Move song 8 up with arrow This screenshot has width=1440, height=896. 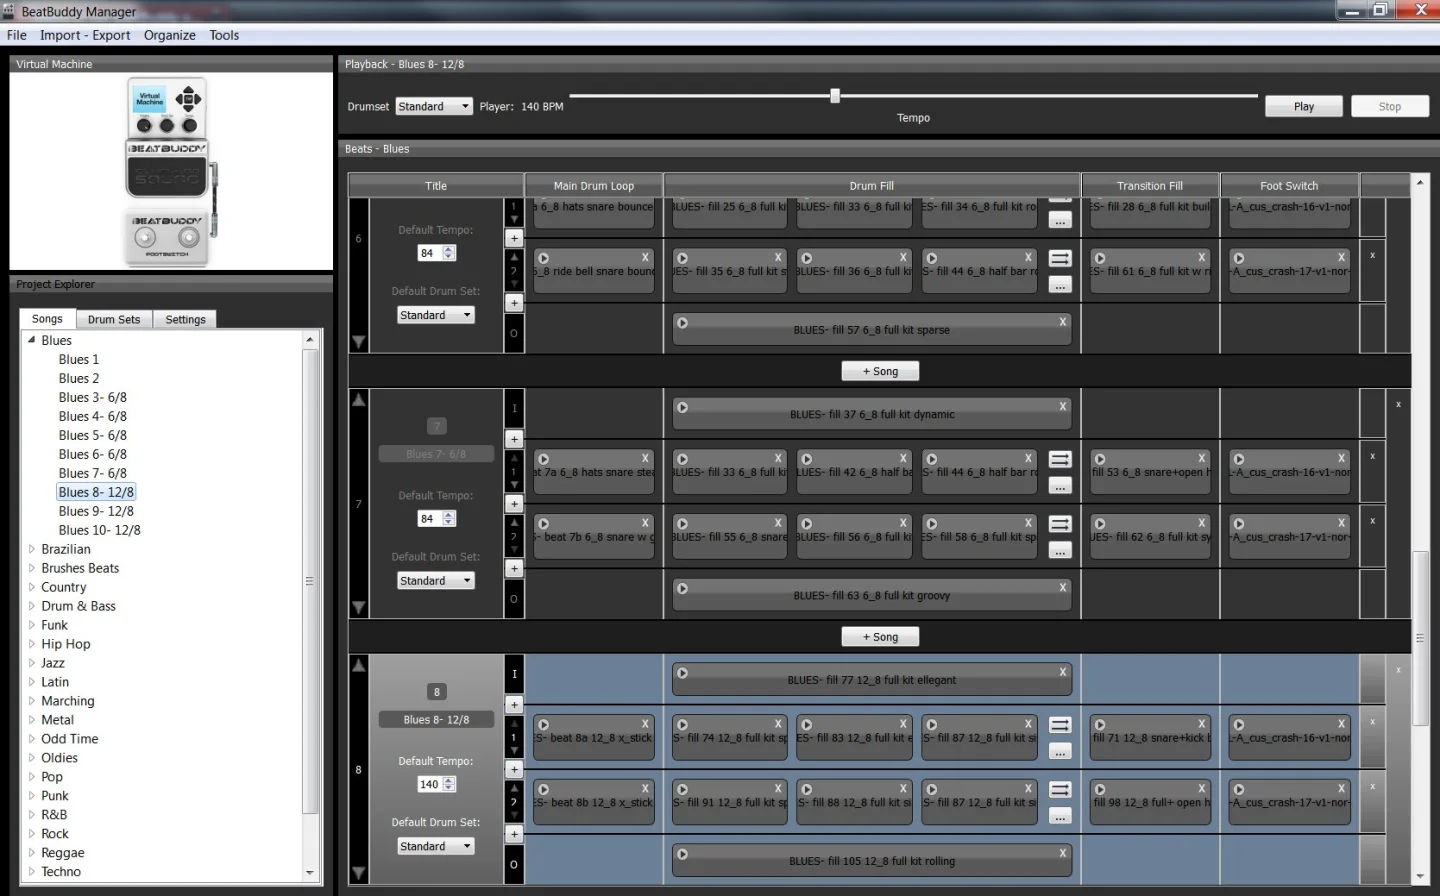359,665
